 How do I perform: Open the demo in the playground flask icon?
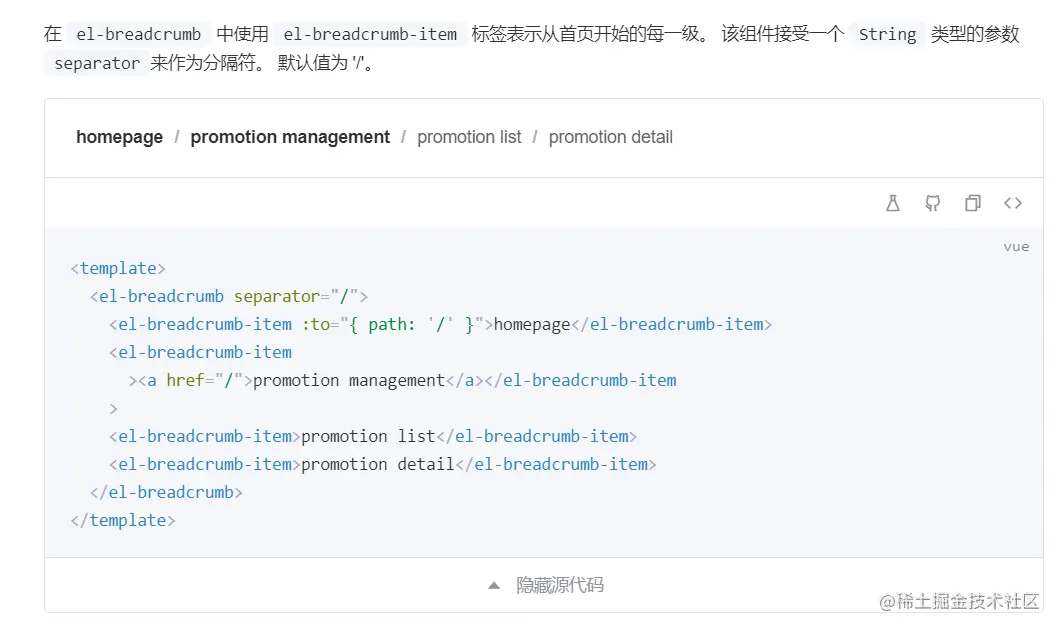click(893, 203)
